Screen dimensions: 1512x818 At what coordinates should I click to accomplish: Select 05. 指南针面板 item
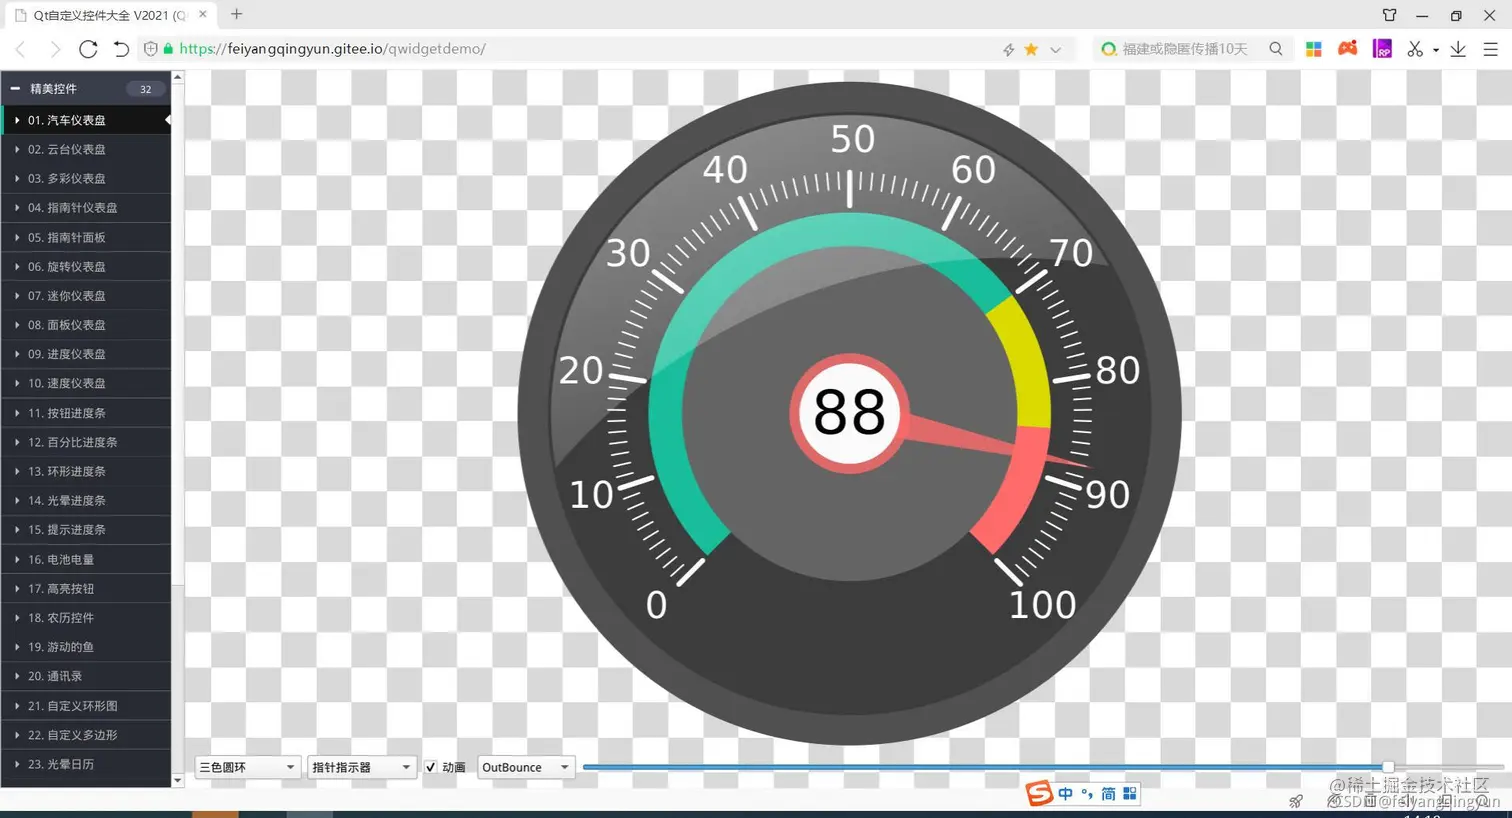click(86, 237)
